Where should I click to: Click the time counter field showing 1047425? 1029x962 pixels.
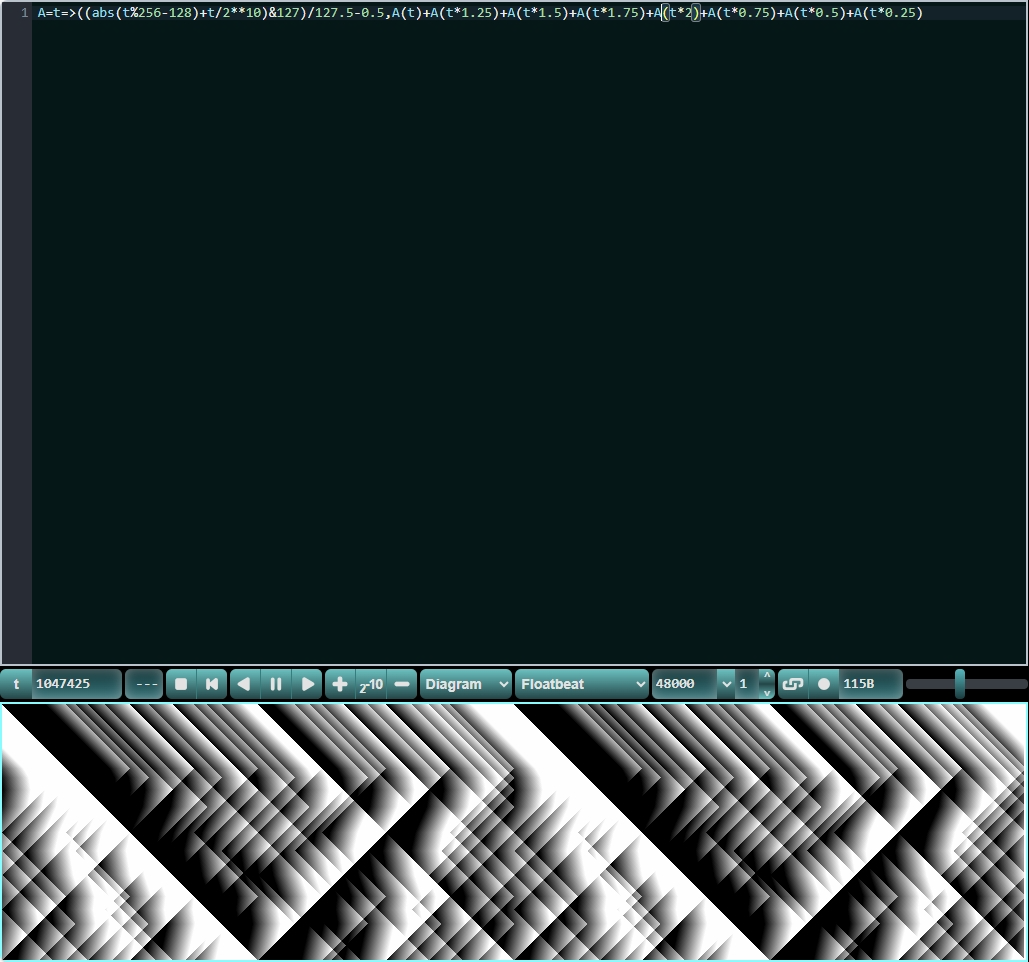tap(76, 684)
